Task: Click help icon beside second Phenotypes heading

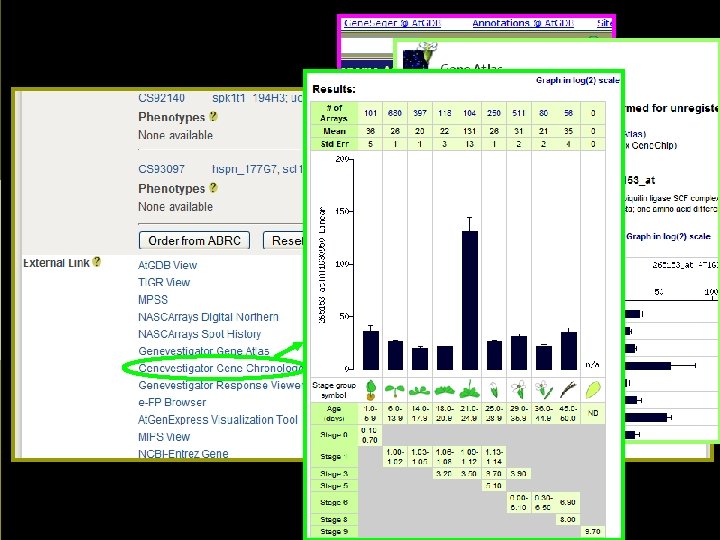Action: tap(213, 187)
